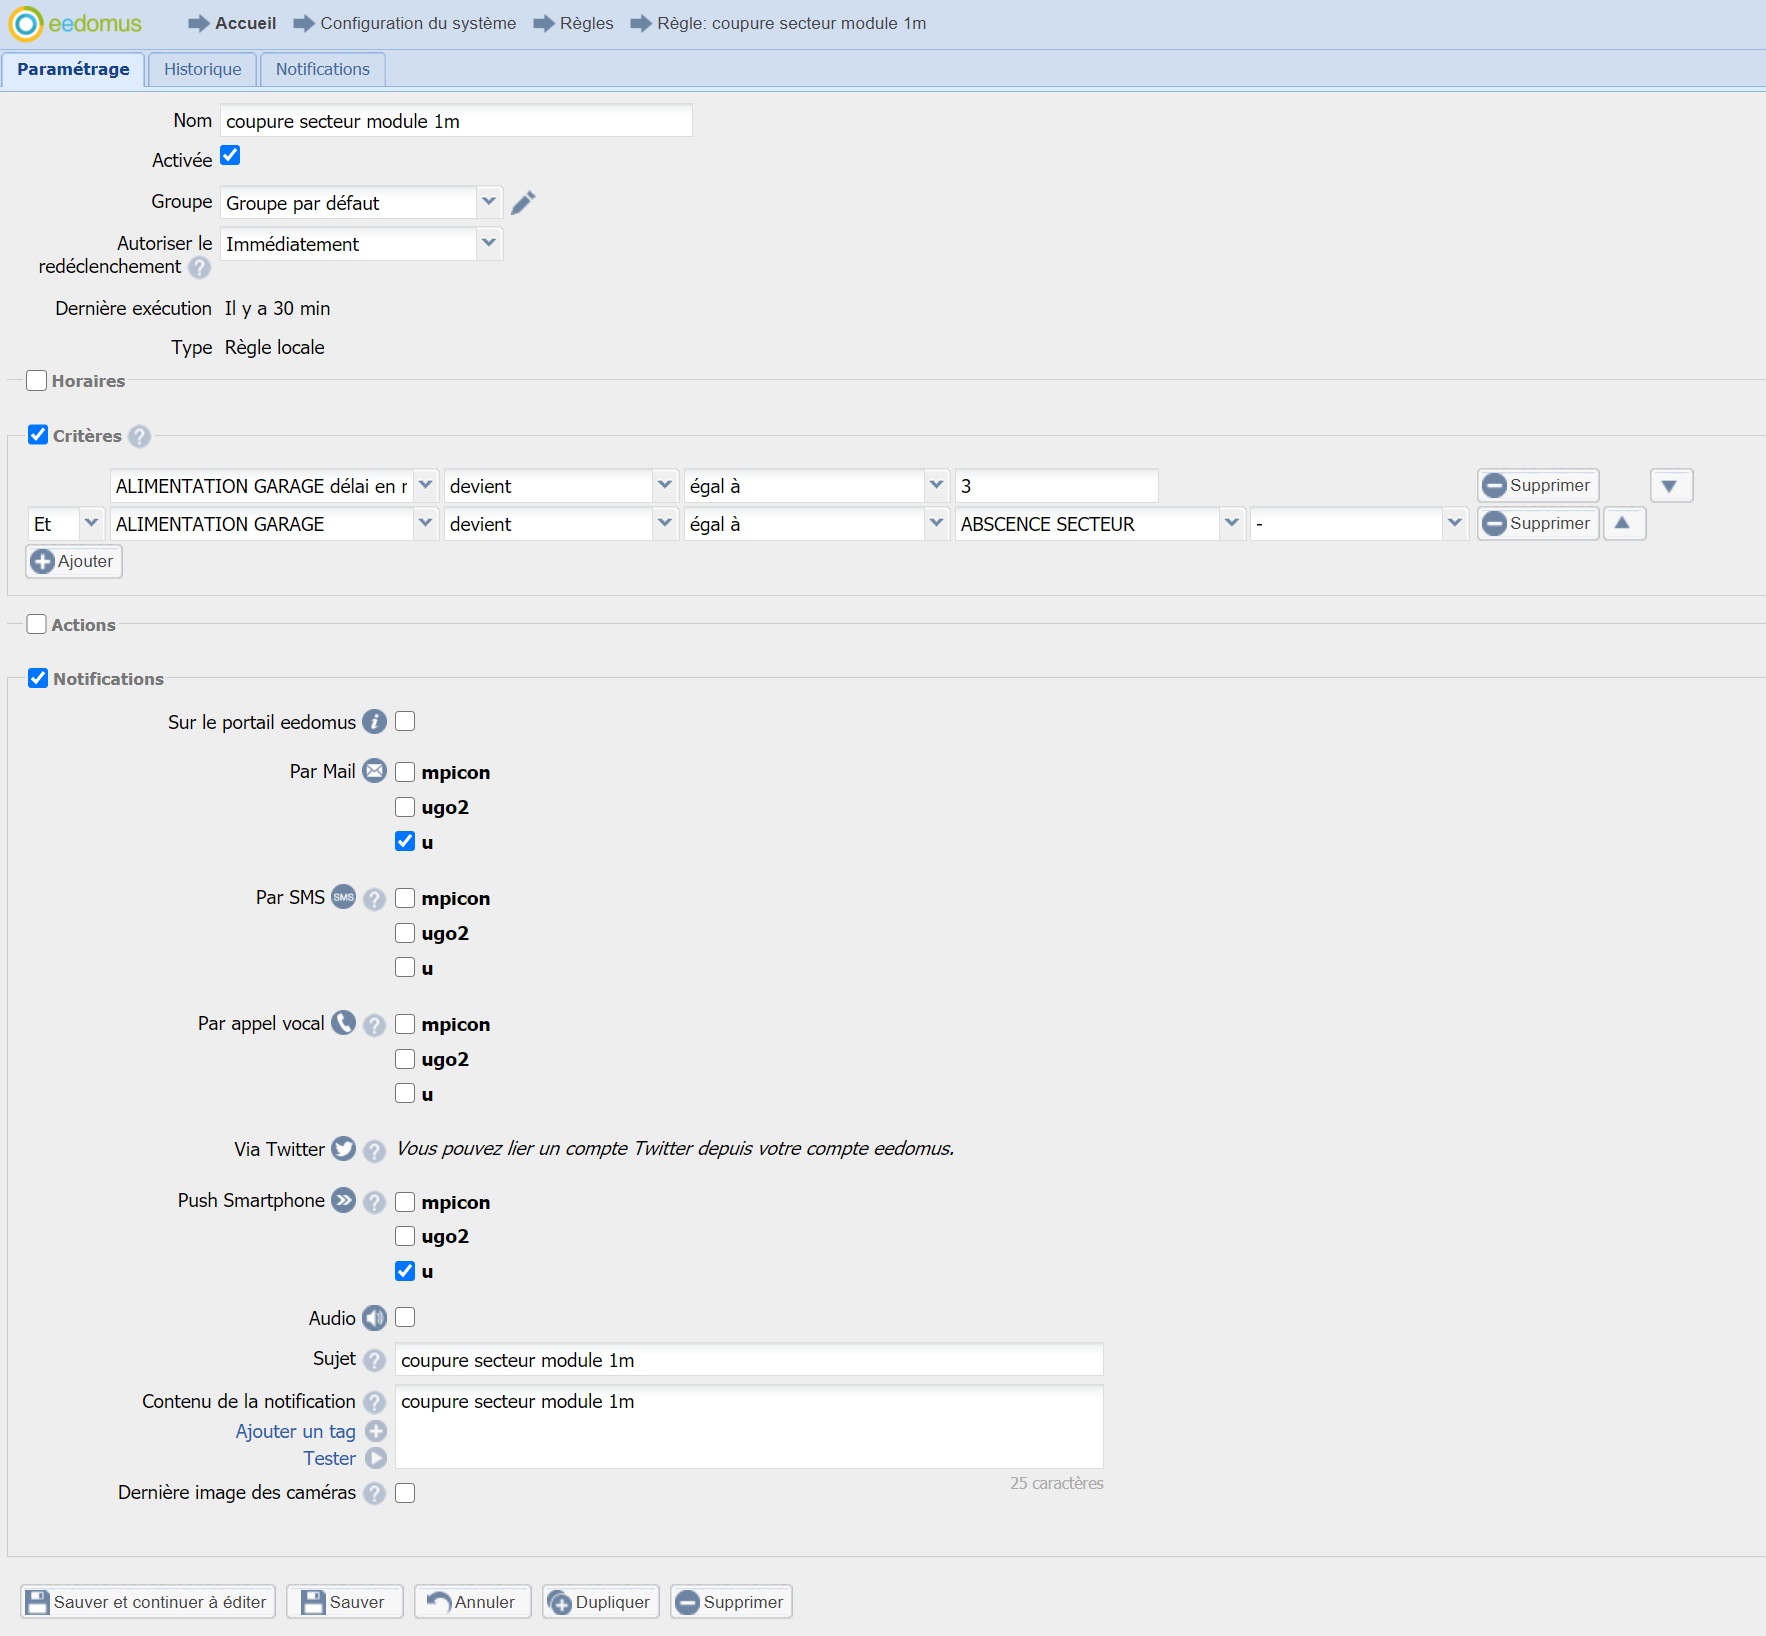This screenshot has width=1766, height=1636.
Task: Open the Notifications tab
Action: click(x=322, y=69)
